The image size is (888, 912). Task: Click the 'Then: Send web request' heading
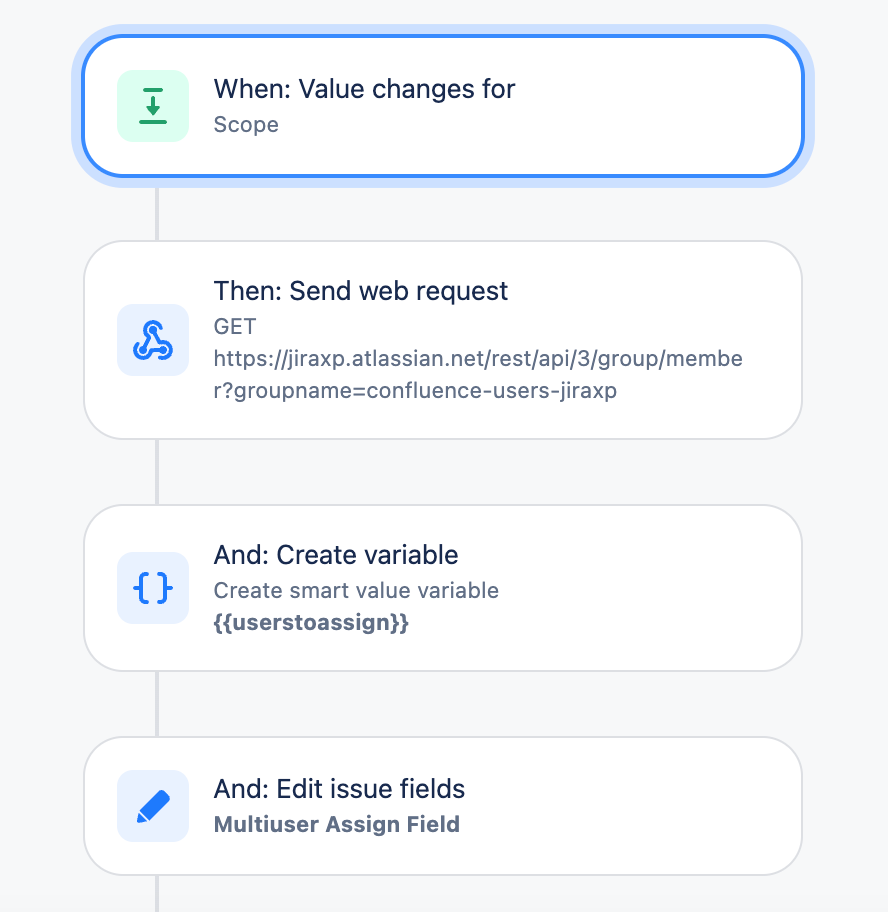pos(361,291)
